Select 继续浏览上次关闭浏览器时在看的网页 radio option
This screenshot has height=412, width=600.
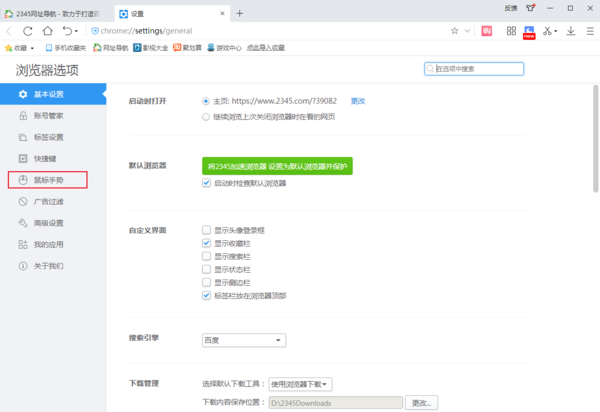(x=206, y=116)
